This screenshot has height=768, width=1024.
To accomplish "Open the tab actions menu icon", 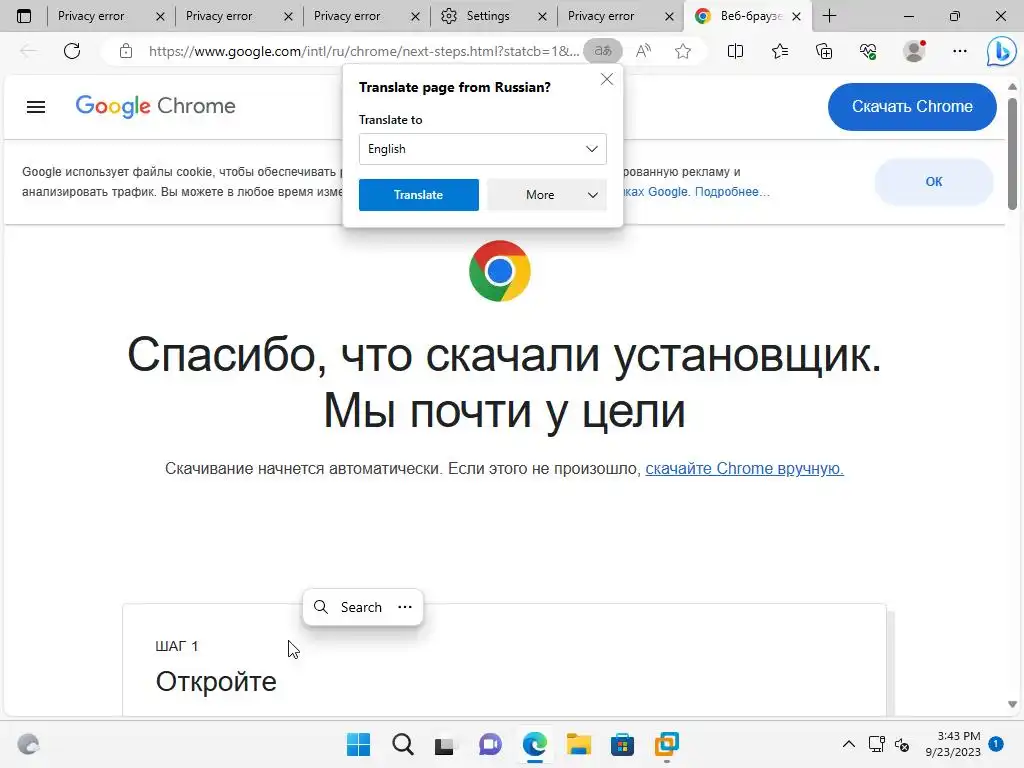I will (x=24, y=16).
